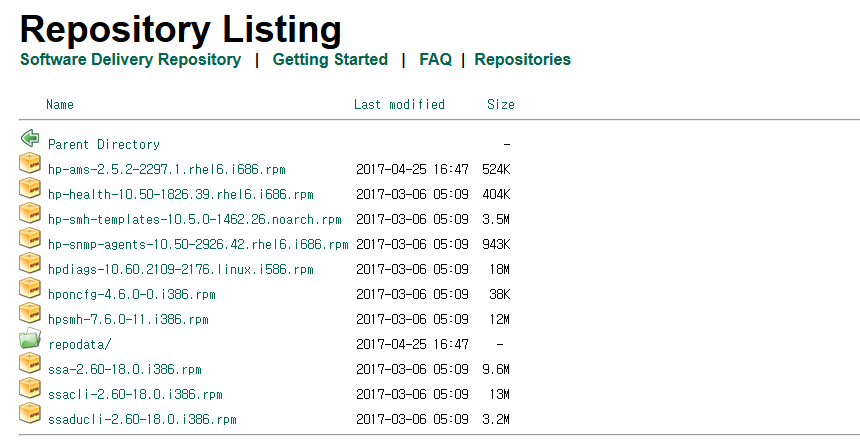
Task: Click the 2017-04-25 16:47 date of hp-ams
Action: (412, 170)
